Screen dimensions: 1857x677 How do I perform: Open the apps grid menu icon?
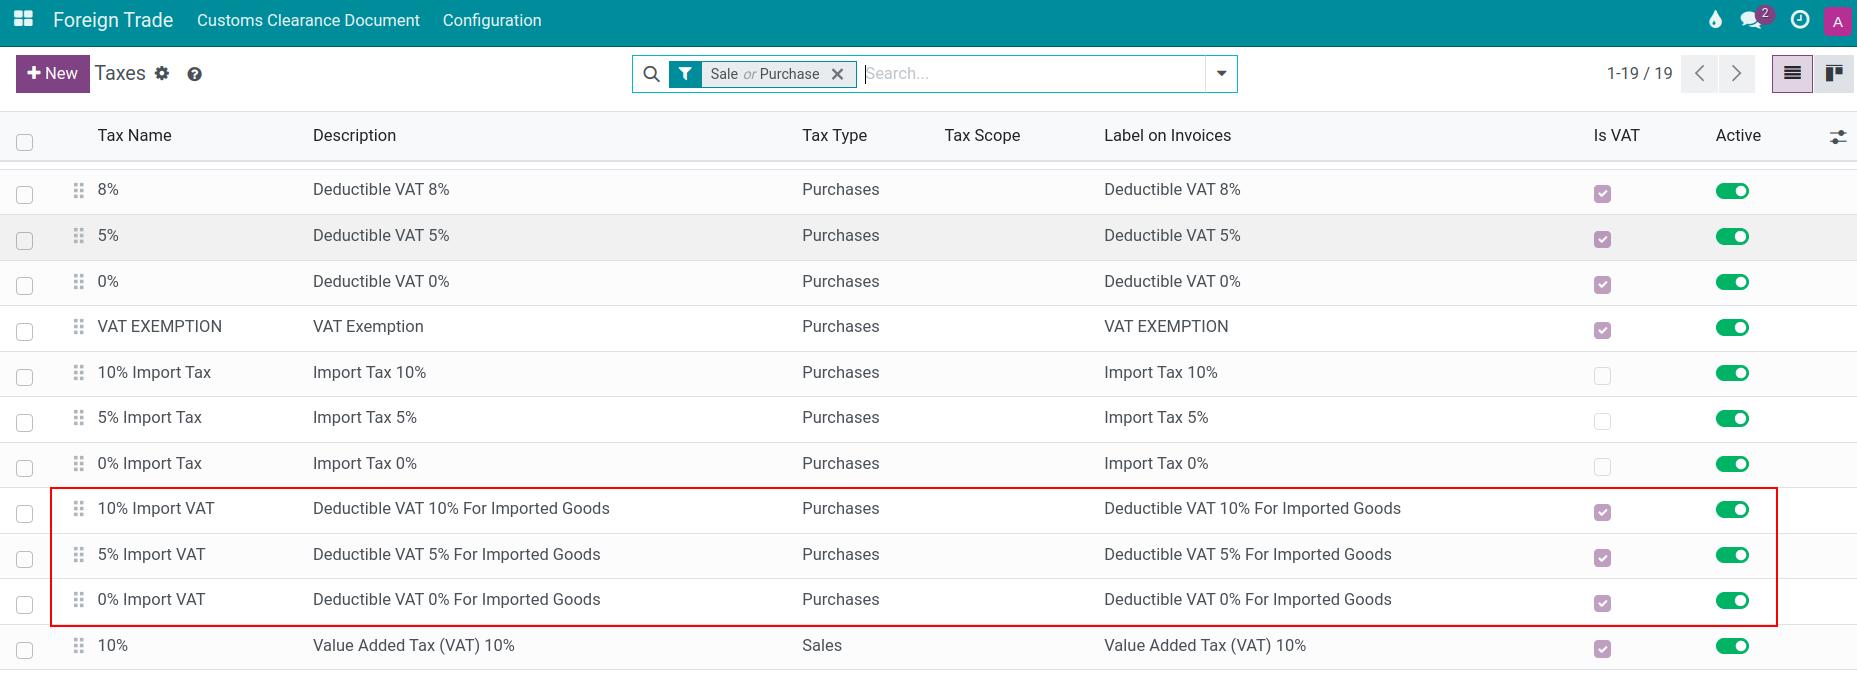point(23,19)
